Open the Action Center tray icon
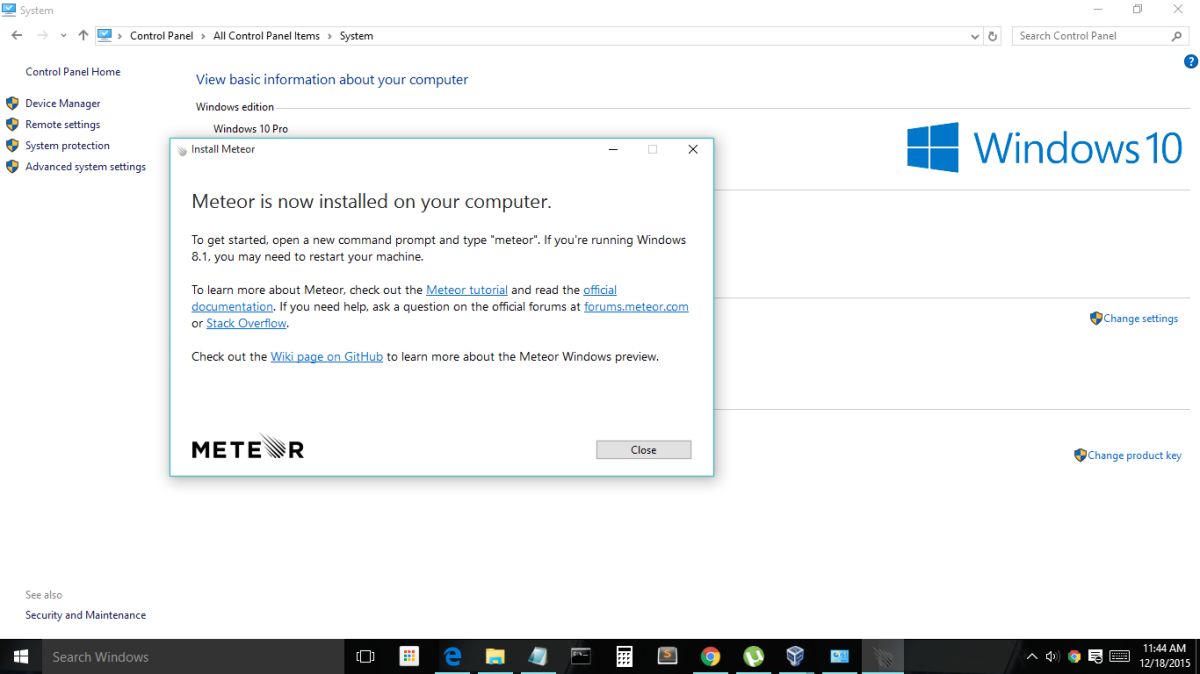Viewport: 1200px width, 674px height. coord(1096,657)
